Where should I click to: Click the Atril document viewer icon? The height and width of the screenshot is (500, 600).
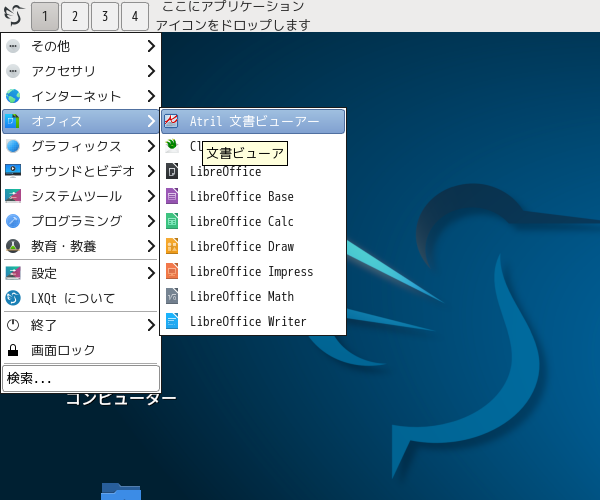coord(171,121)
